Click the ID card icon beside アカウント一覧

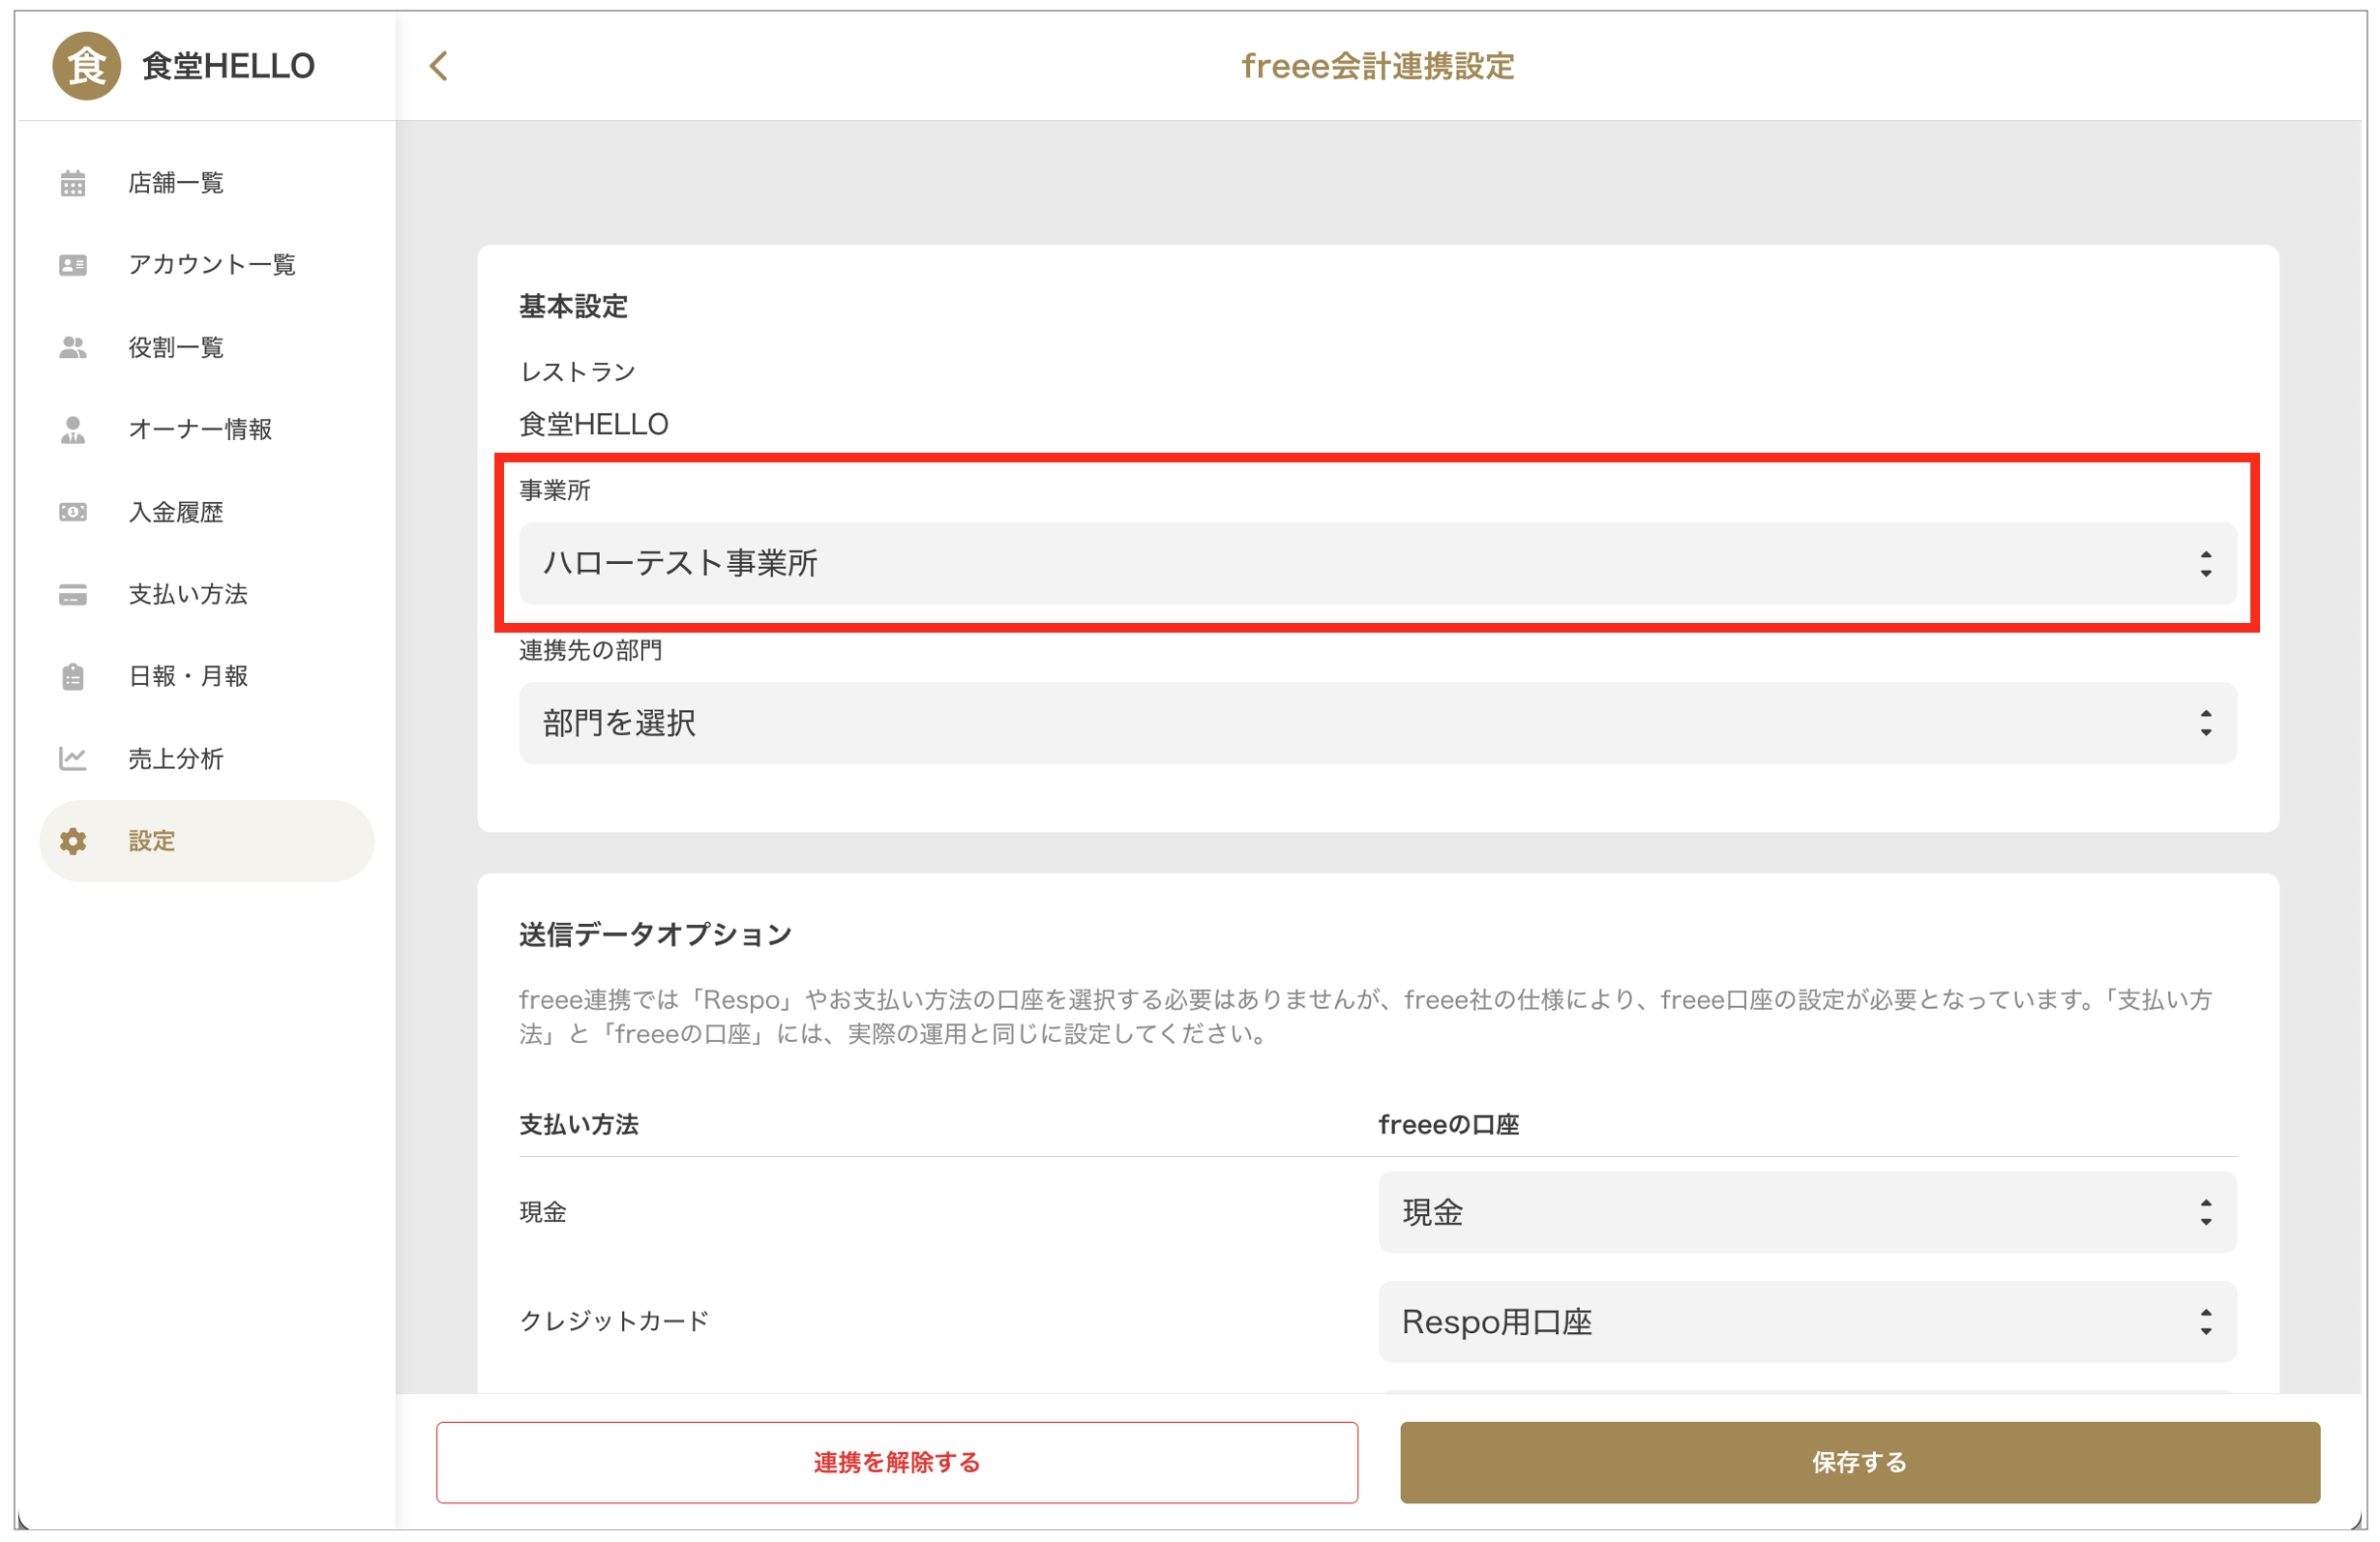click(x=73, y=265)
